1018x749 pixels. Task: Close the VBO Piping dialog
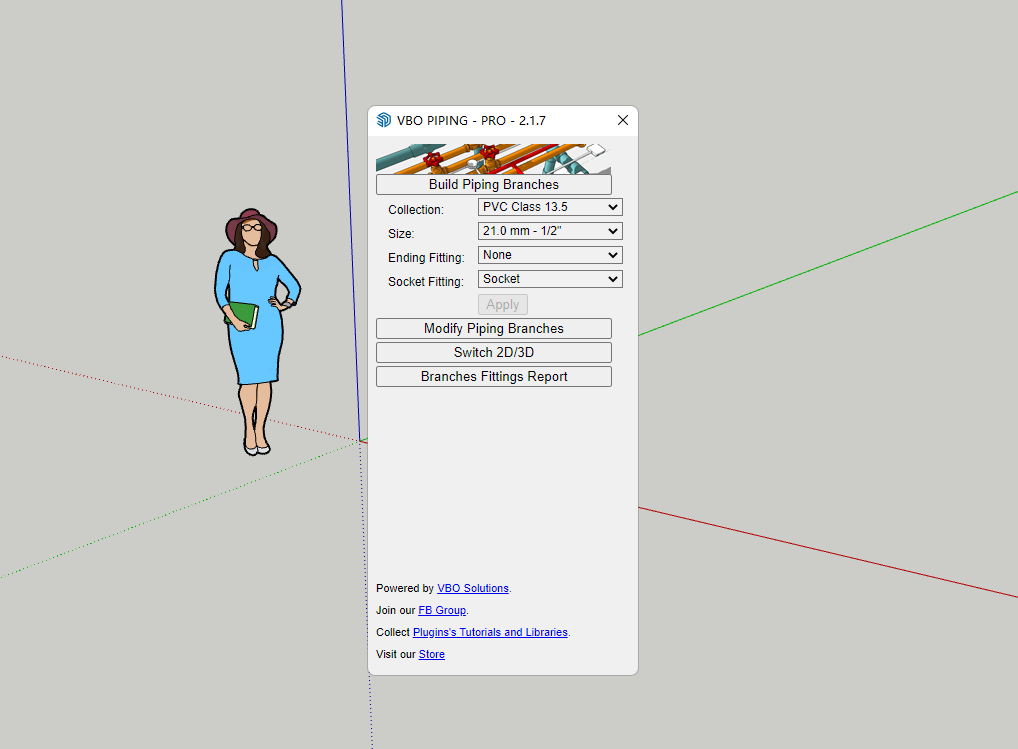click(x=622, y=120)
